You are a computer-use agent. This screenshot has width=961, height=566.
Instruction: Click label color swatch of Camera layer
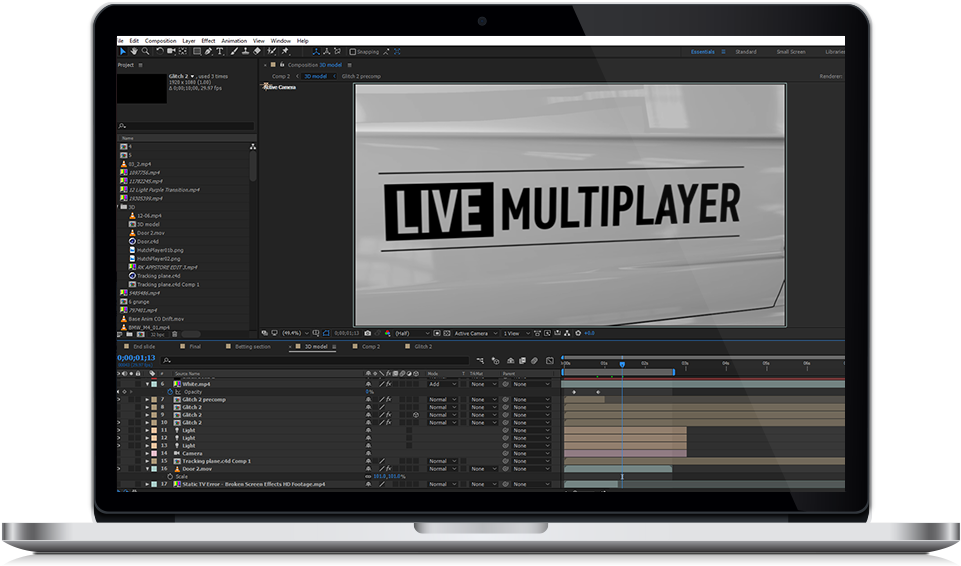tap(154, 453)
